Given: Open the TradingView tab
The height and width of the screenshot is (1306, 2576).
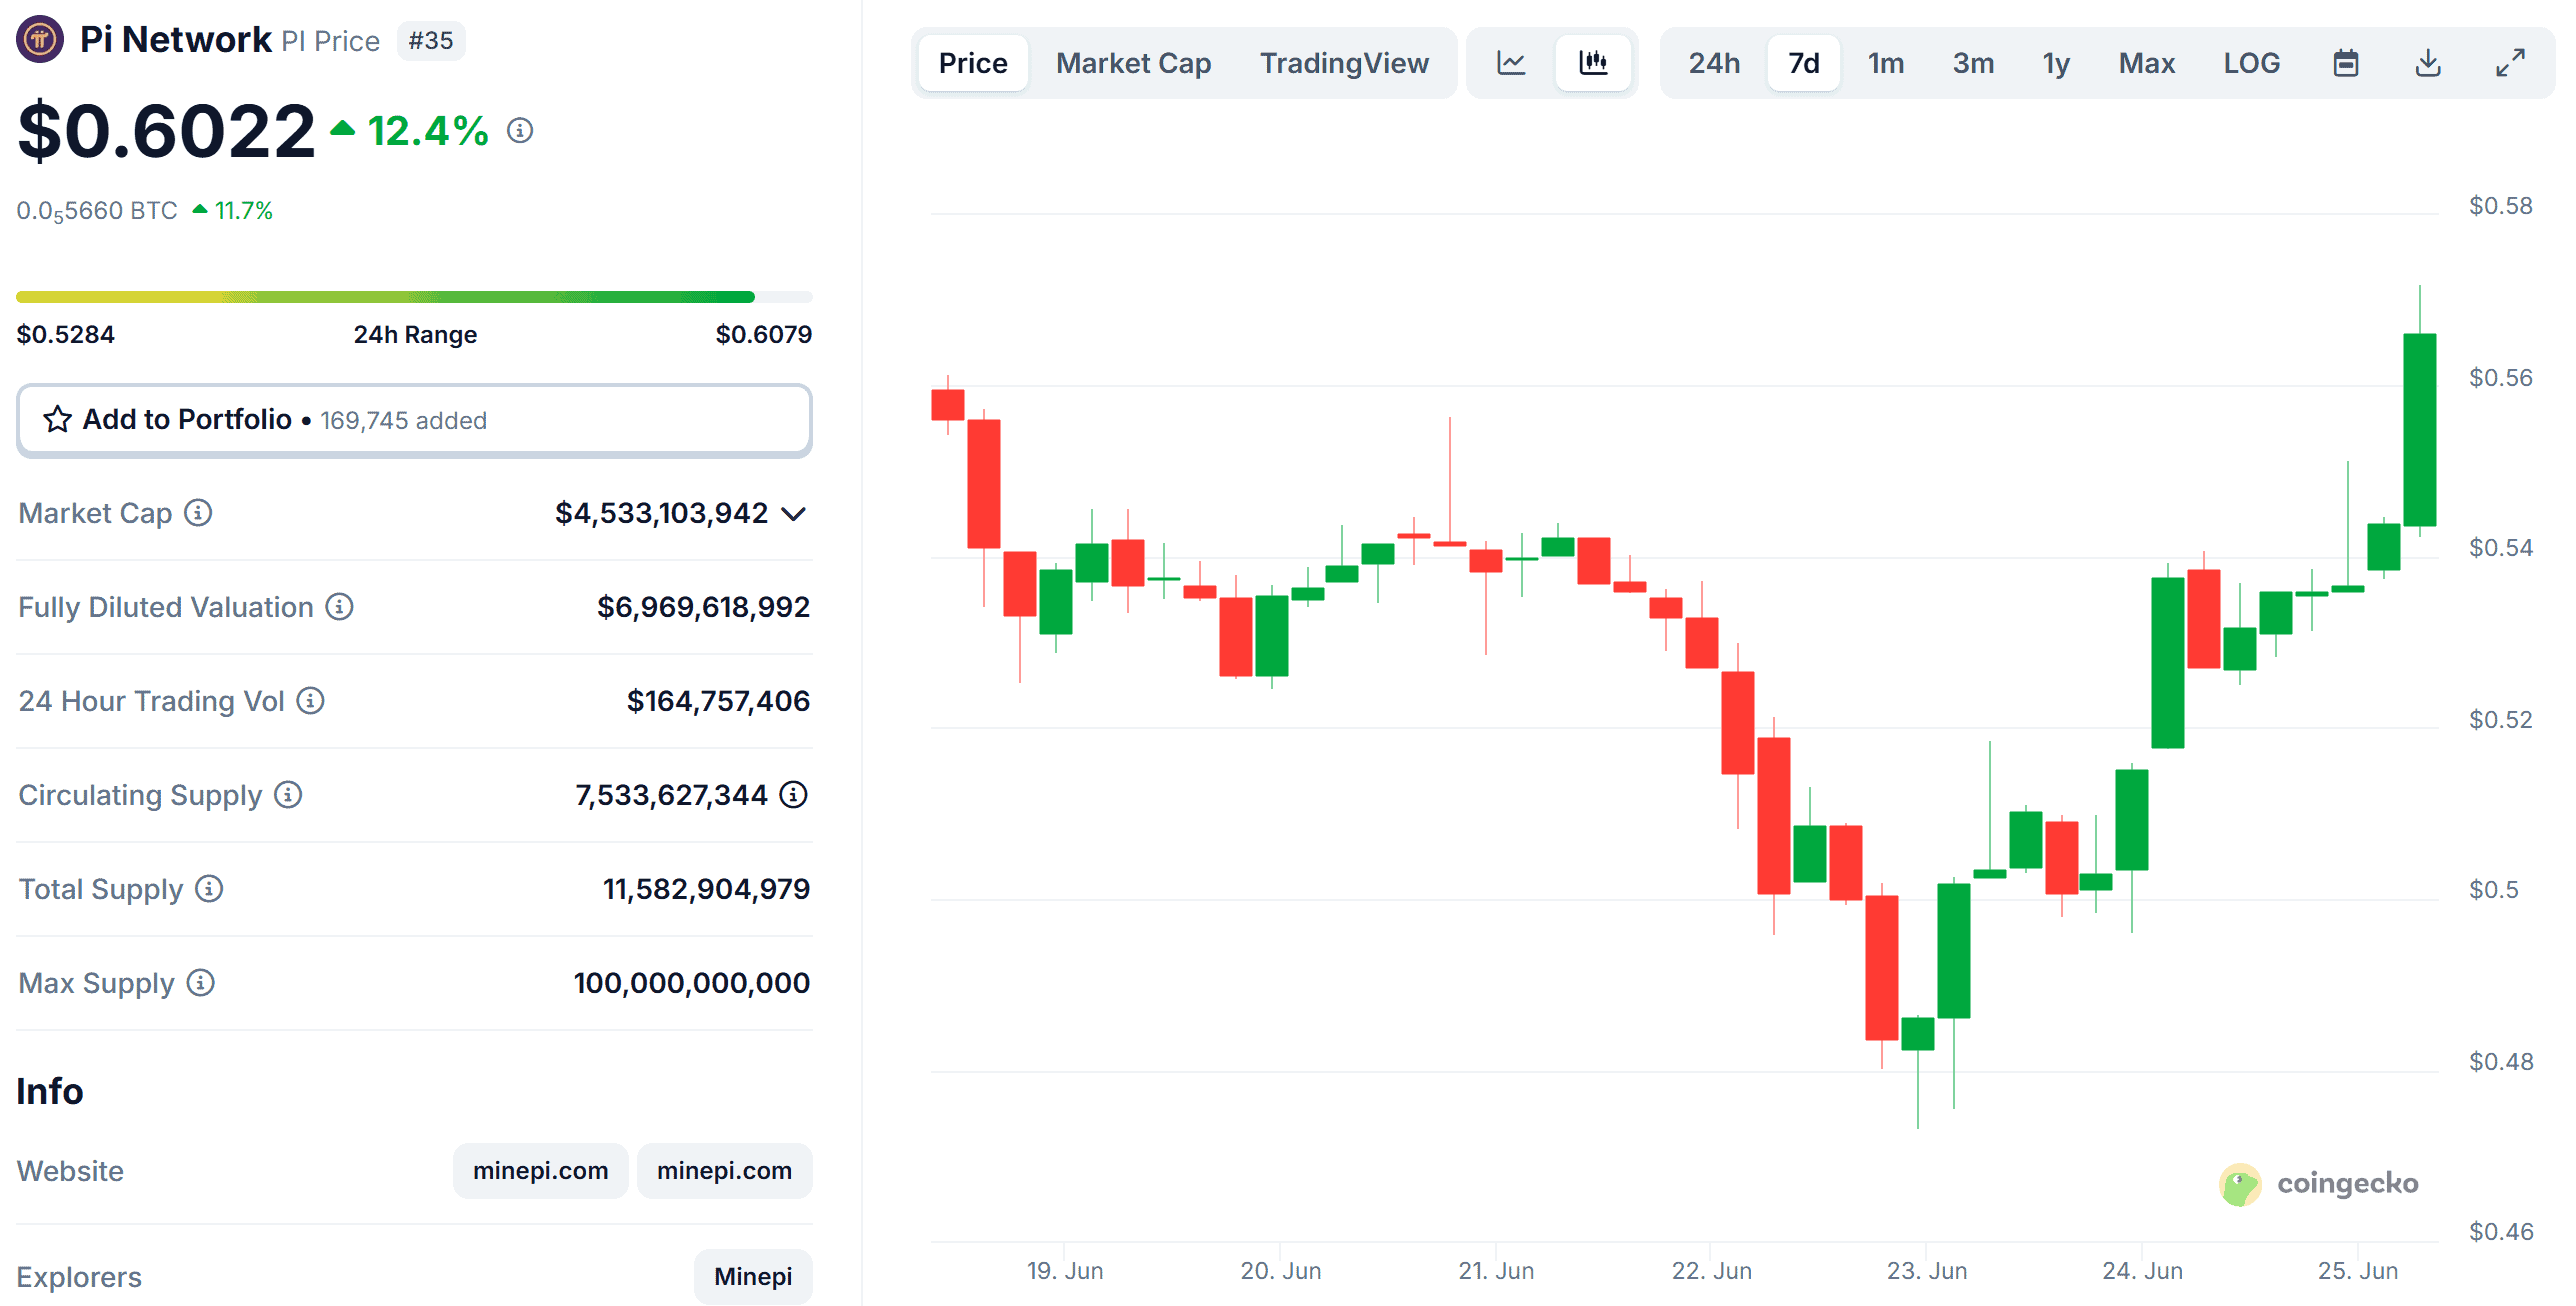Looking at the screenshot, I should (x=1344, y=63).
